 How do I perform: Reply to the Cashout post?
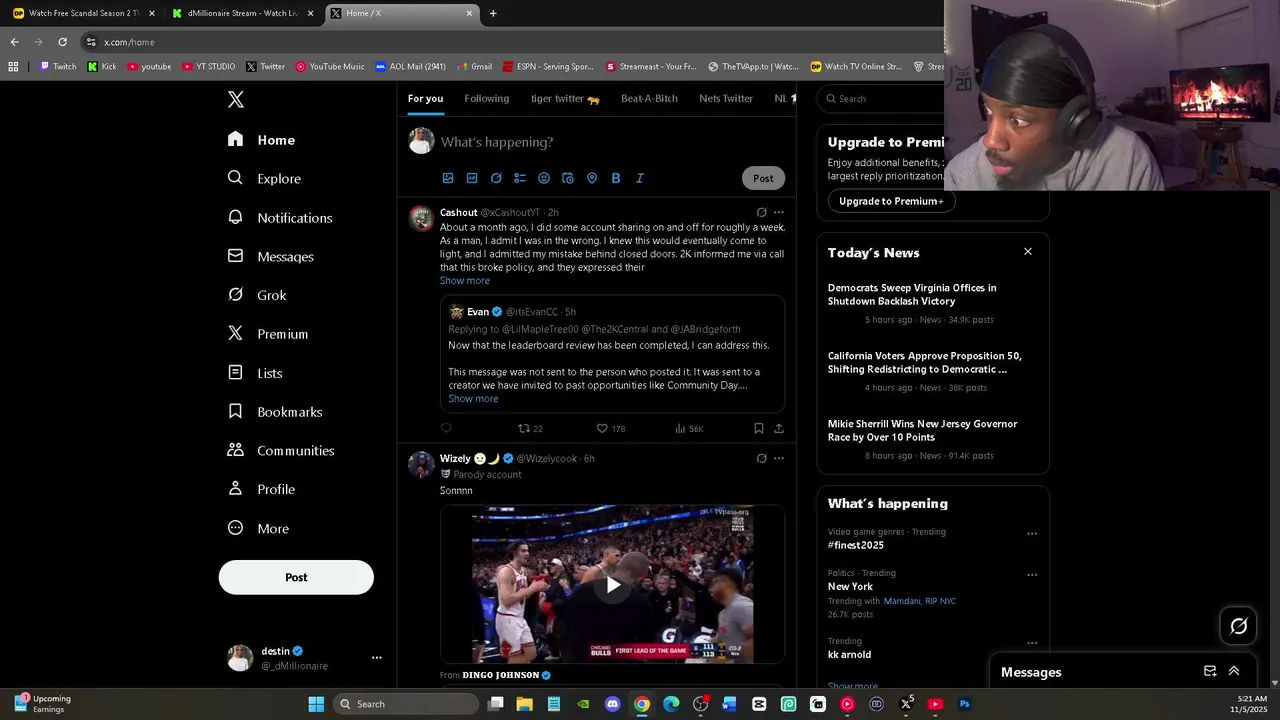pos(446,428)
